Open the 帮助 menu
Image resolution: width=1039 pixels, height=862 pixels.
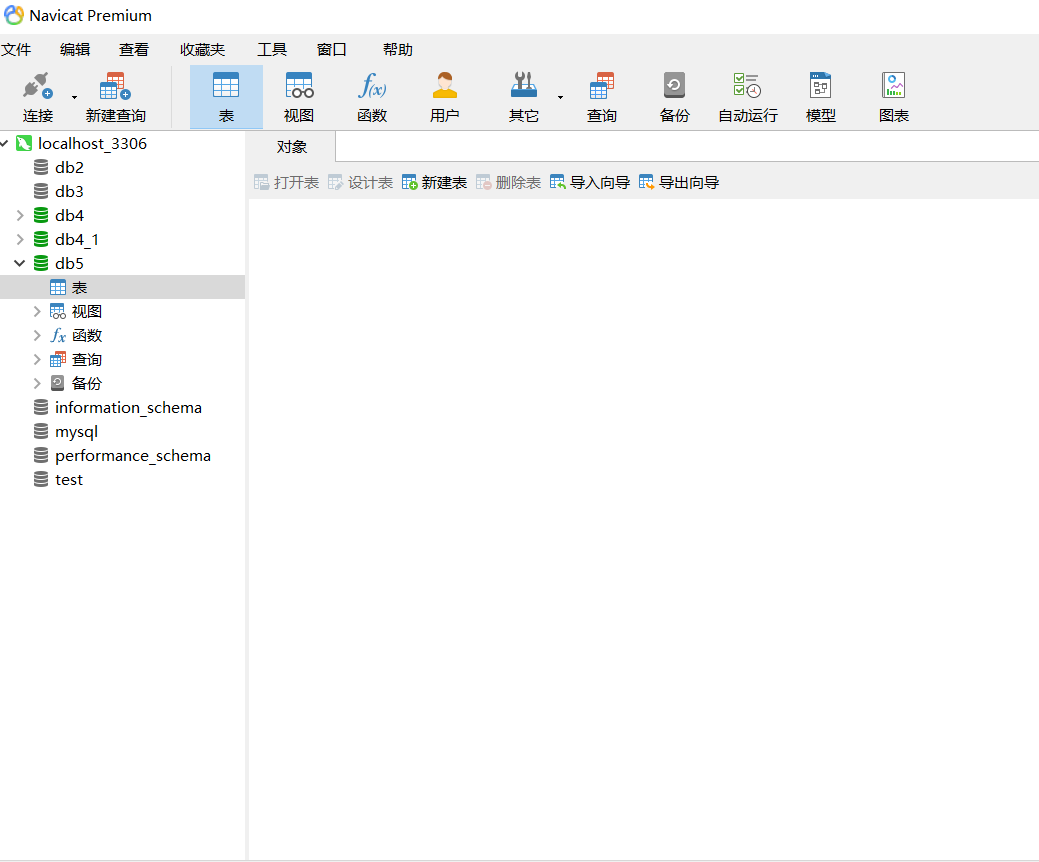(398, 50)
